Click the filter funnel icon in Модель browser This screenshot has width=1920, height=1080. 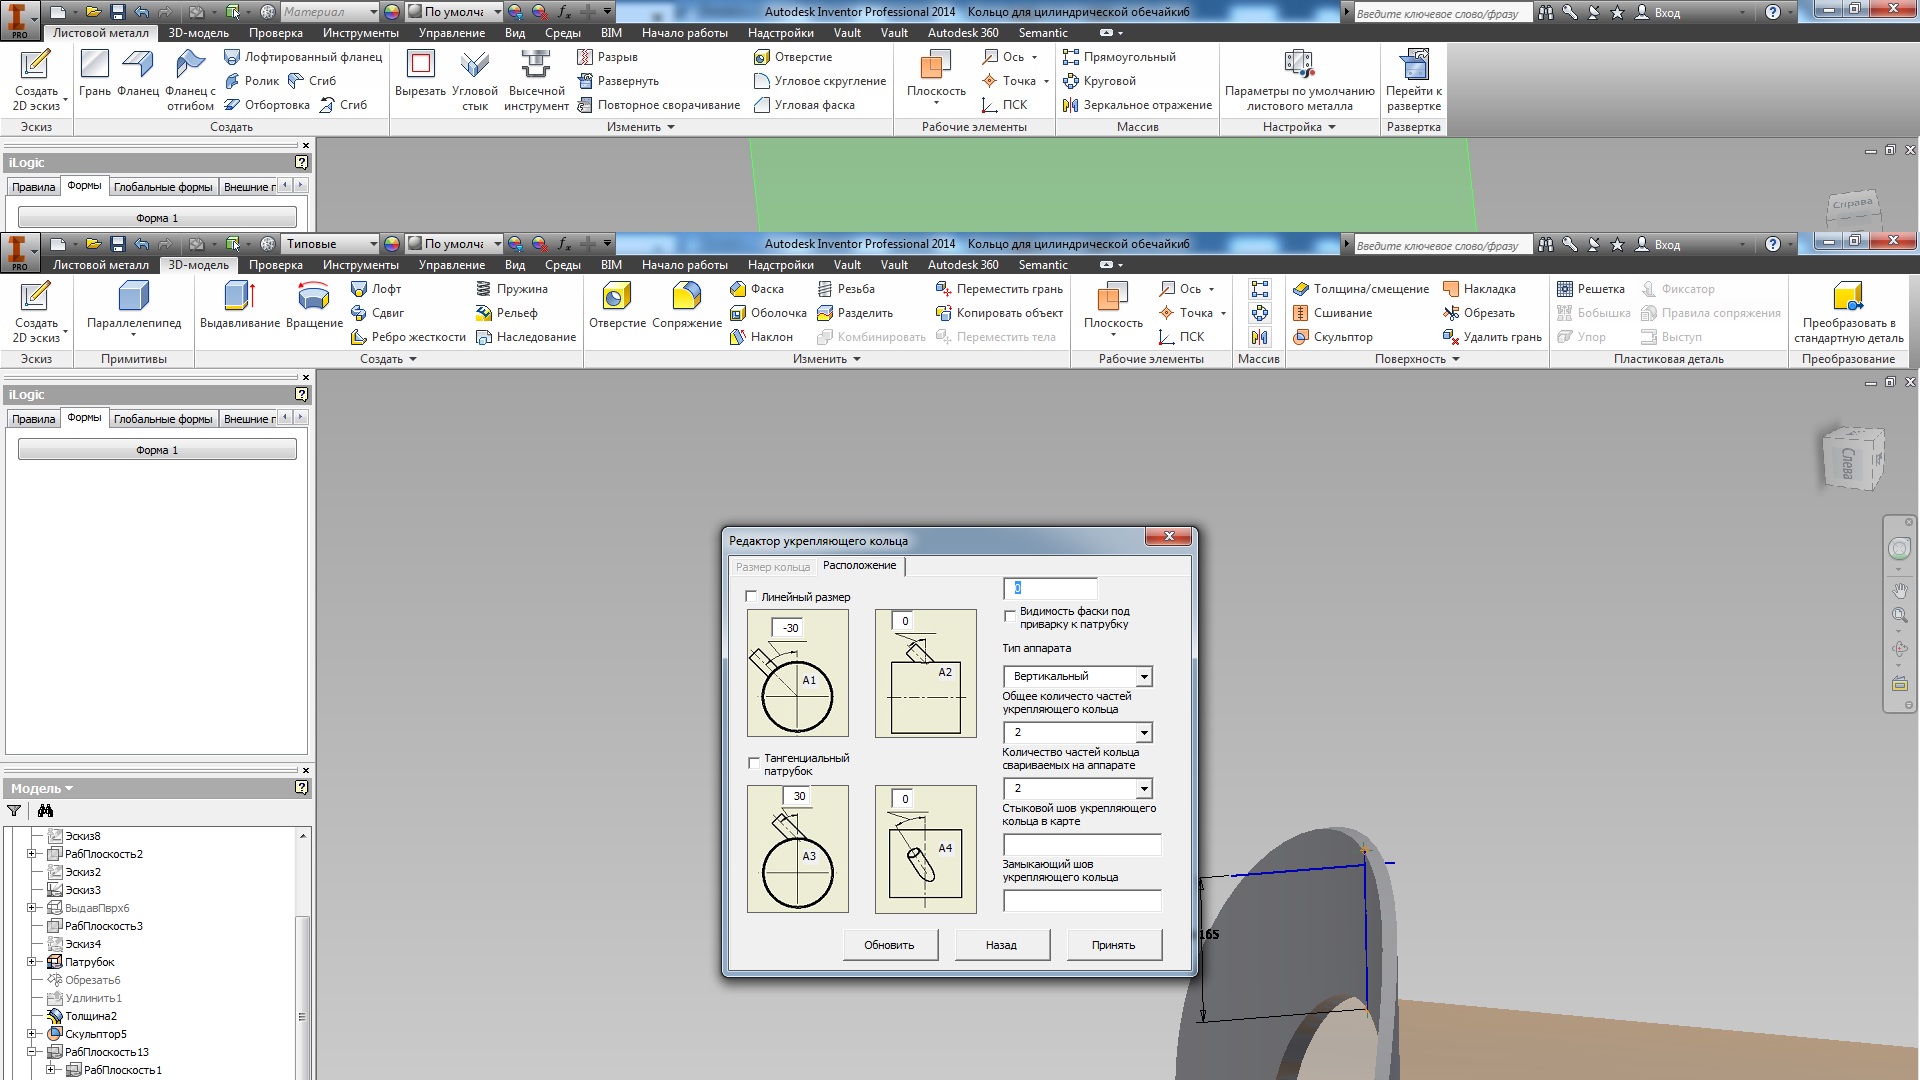tap(14, 811)
